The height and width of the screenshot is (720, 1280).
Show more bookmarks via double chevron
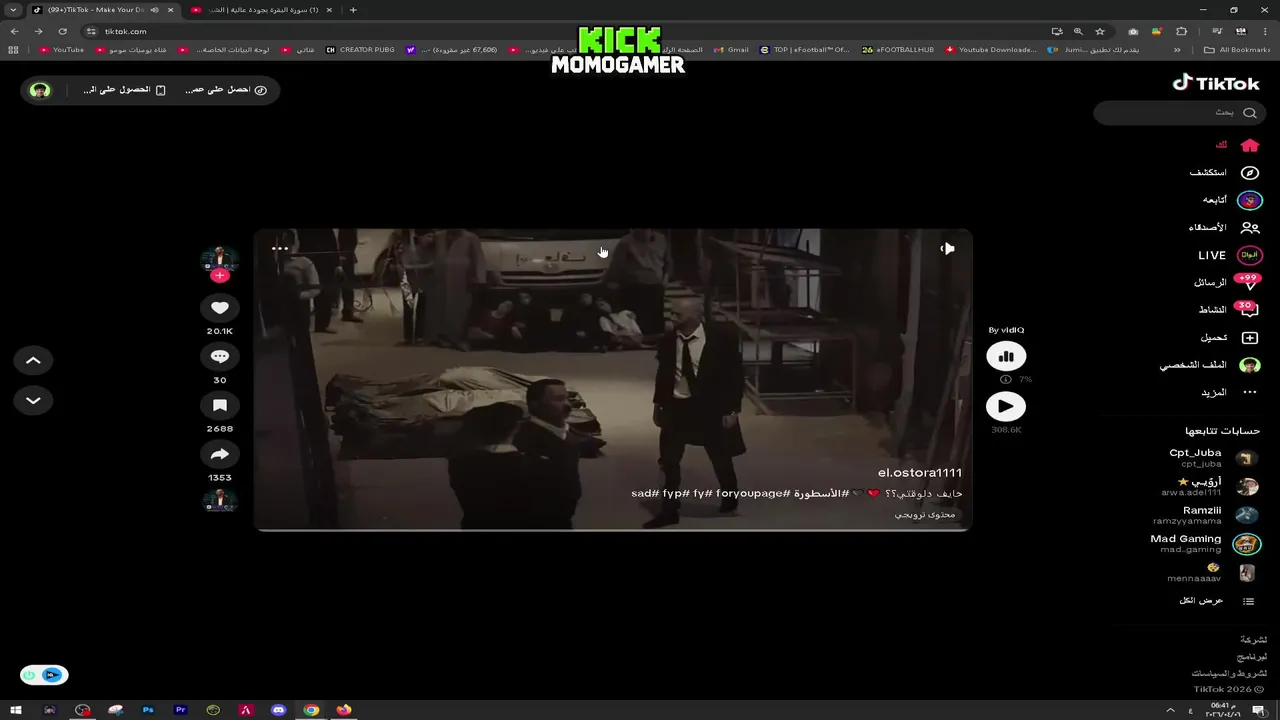1177,50
